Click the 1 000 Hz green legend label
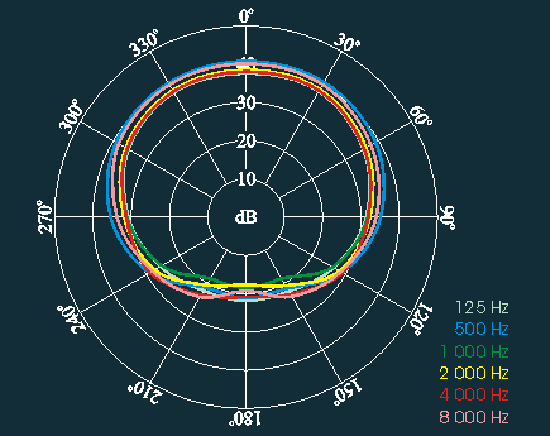550x436 pixels. click(x=474, y=351)
